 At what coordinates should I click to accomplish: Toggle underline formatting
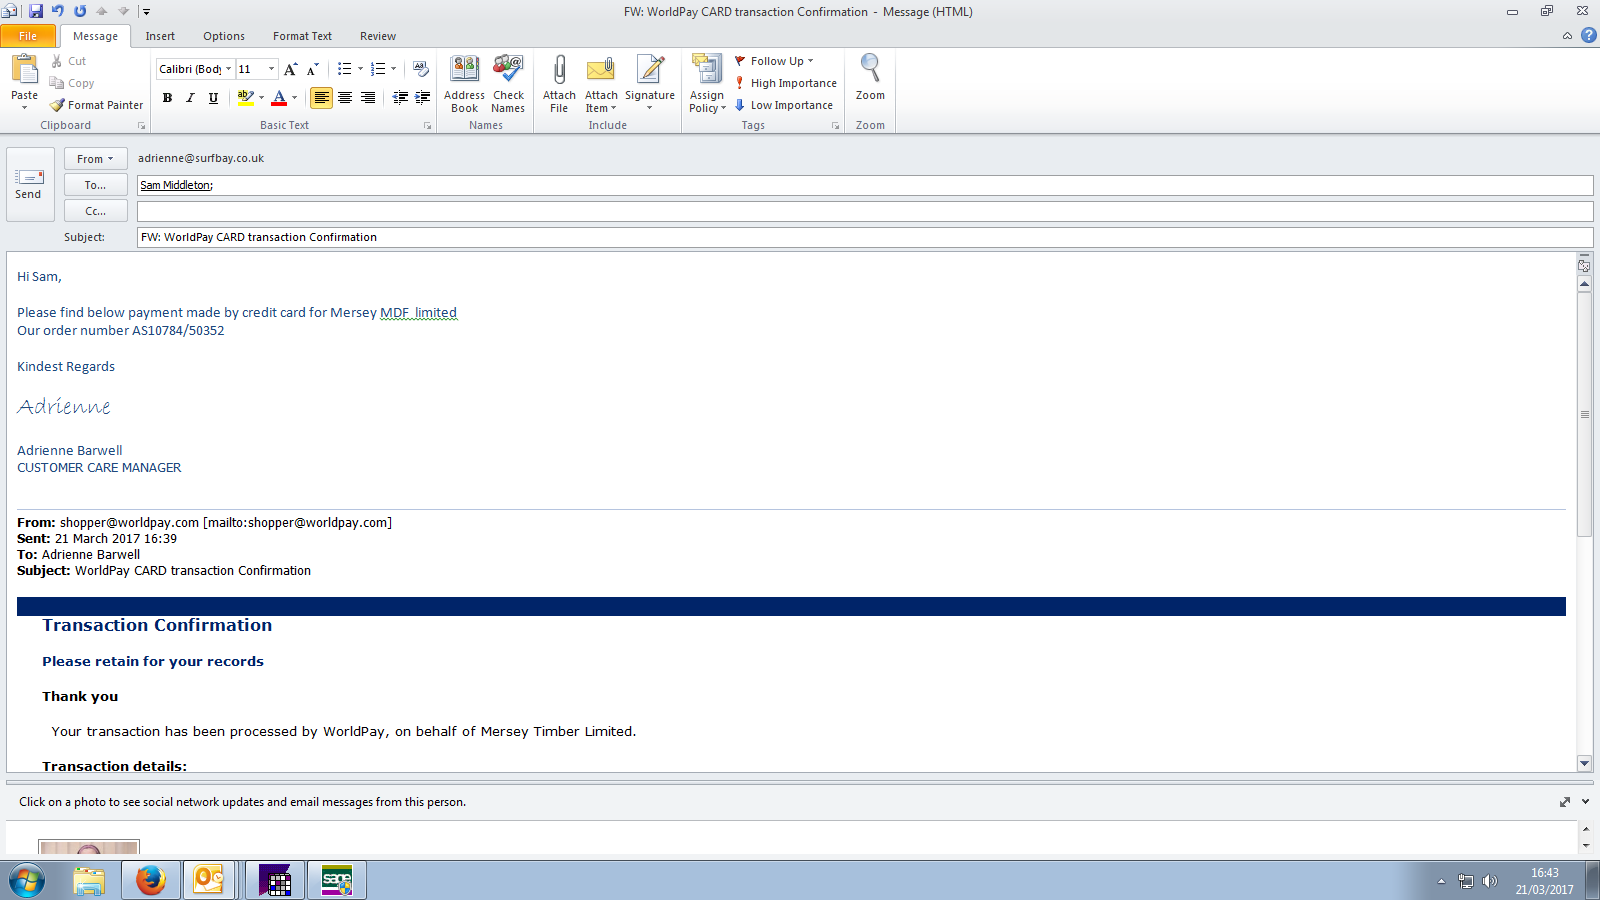213,98
